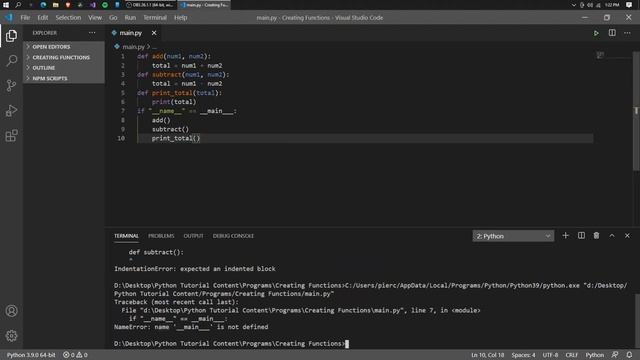The image size is (640, 360).
Task: Open Edge browser from taskbar
Action: 43,5
